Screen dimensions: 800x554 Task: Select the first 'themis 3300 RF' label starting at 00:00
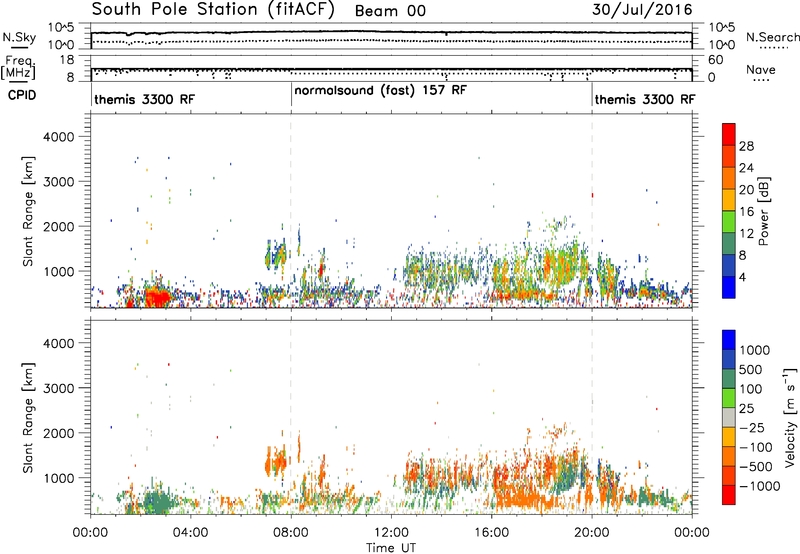click(144, 99)
